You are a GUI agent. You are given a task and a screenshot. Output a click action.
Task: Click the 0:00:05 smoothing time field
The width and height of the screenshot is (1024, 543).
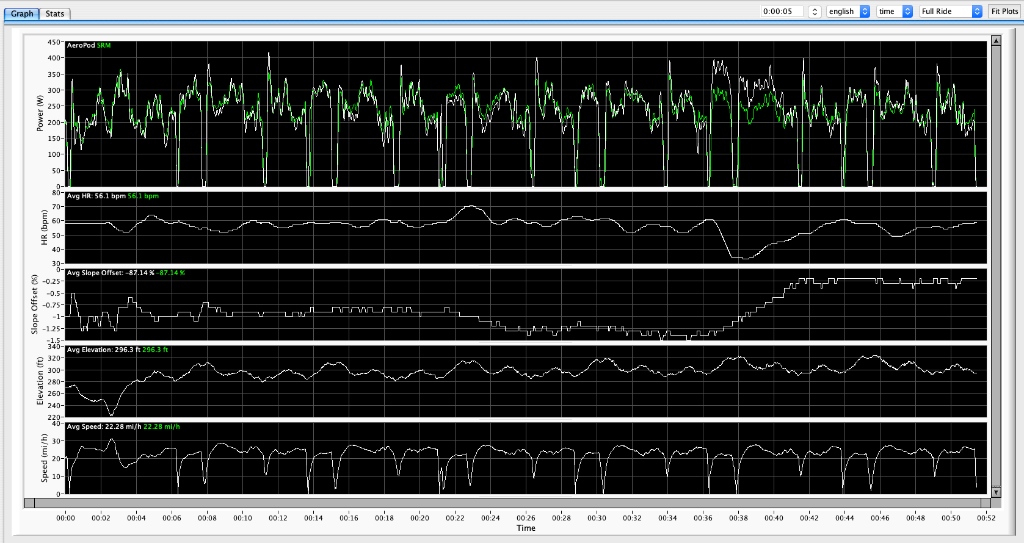click(x=780, y=11)
